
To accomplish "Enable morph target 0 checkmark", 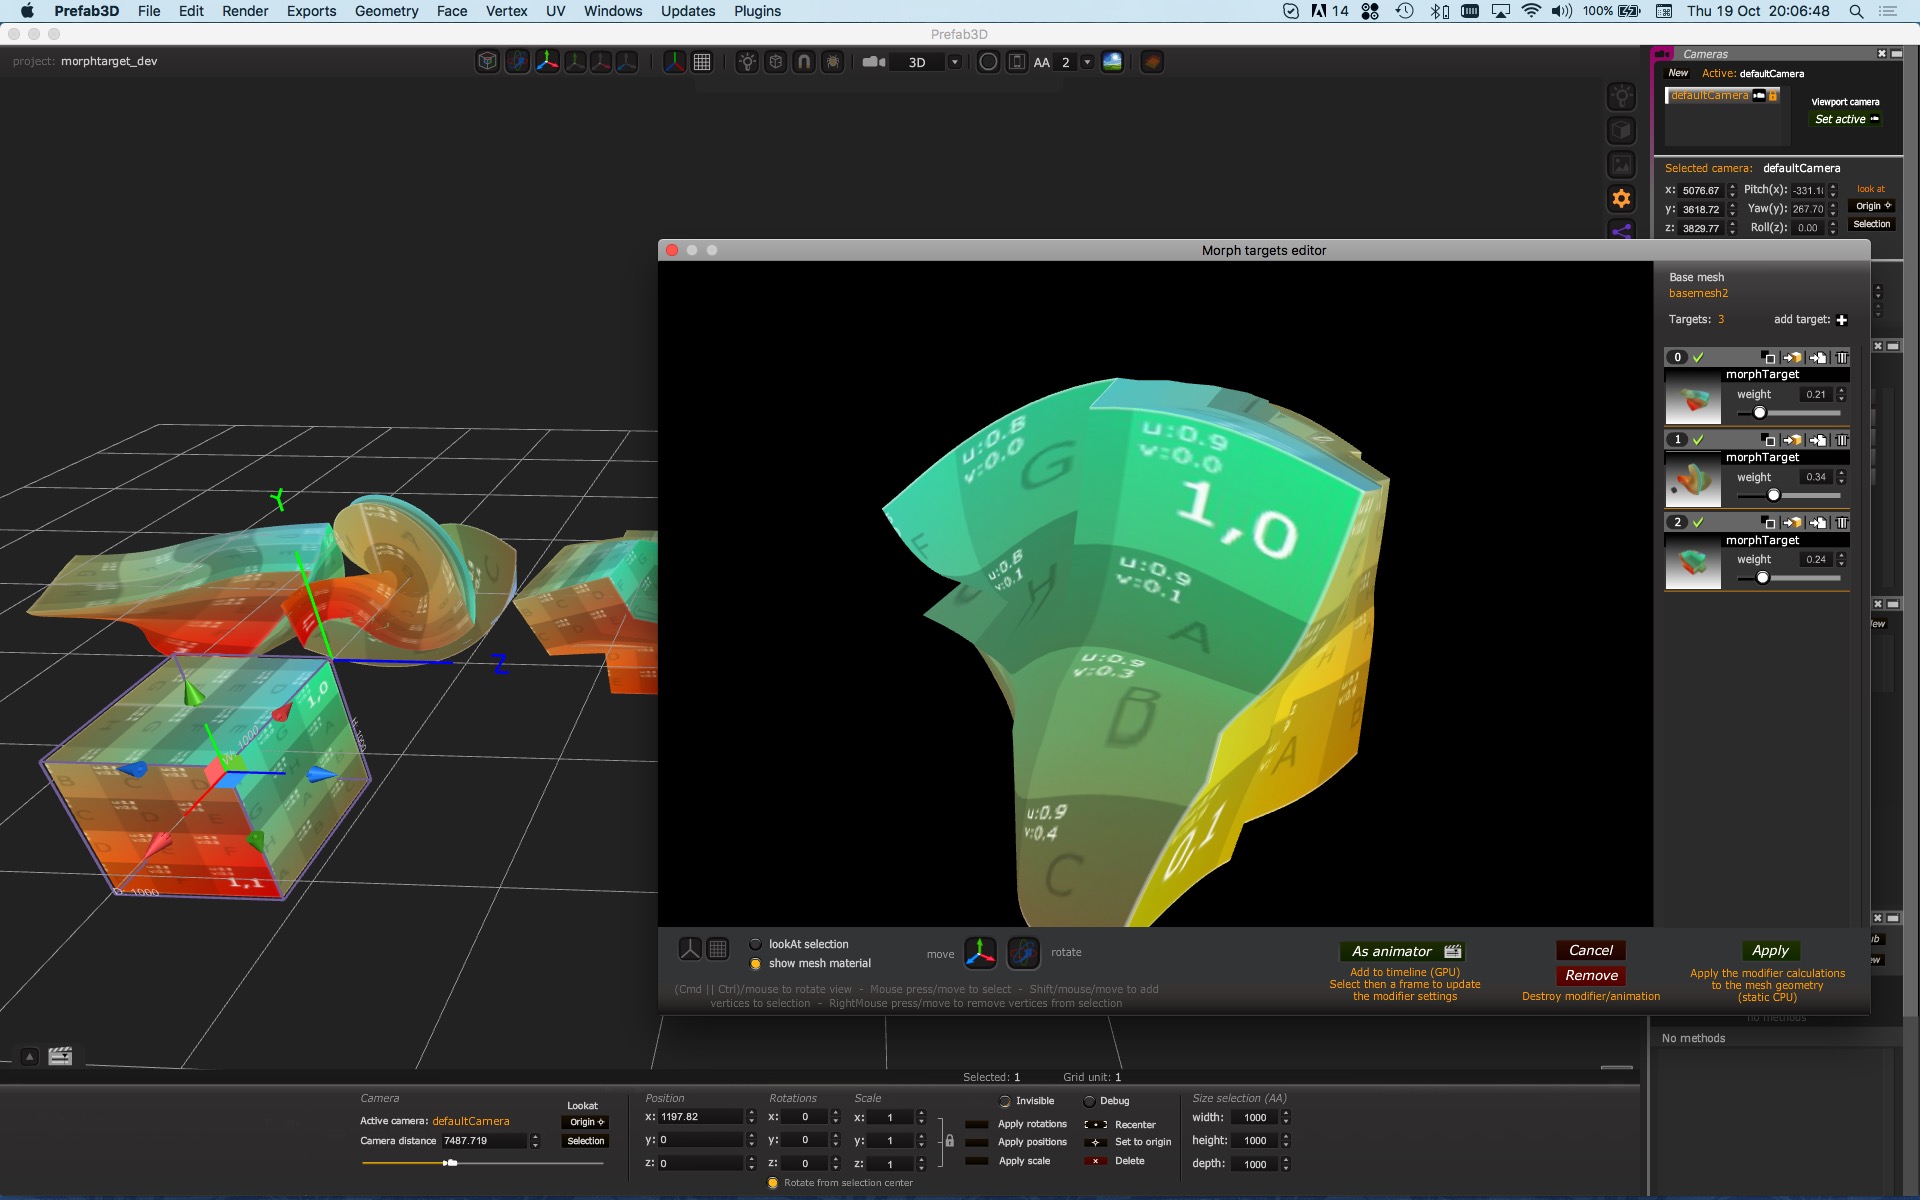I will tap(1698, 357).
